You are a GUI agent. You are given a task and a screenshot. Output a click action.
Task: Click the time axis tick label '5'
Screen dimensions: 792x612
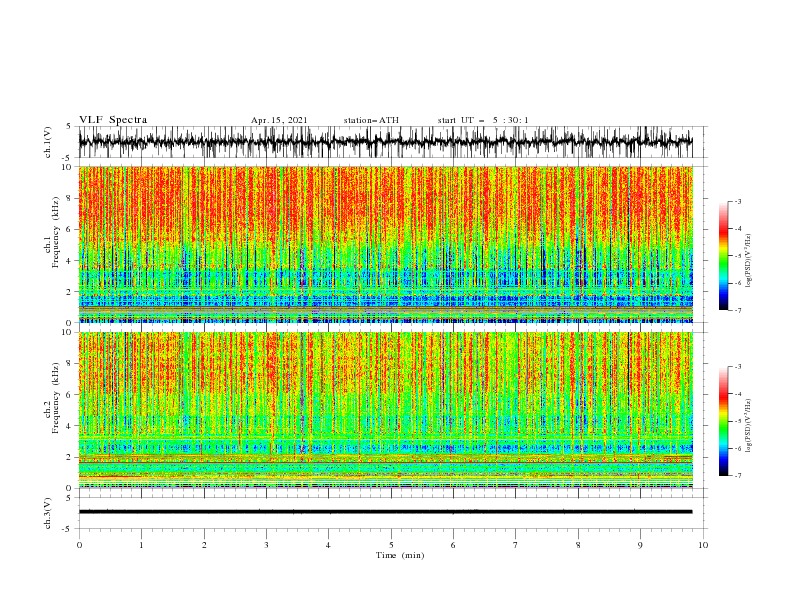pos(391,545)
